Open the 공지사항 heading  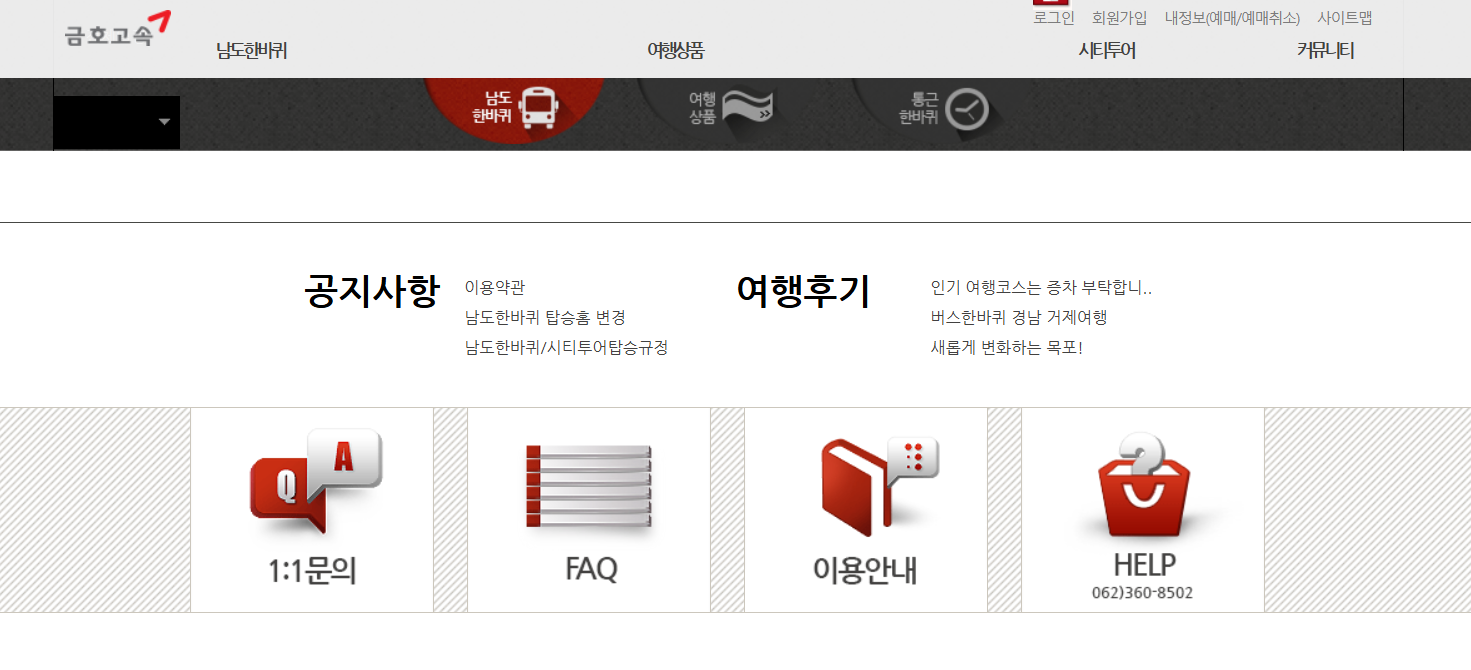coord(372,291)
